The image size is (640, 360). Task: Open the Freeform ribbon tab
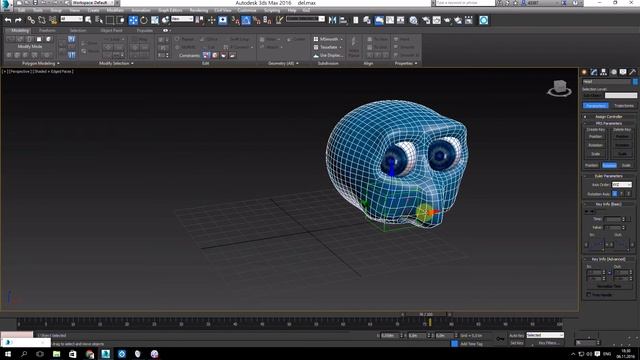(x=47, y=31)
